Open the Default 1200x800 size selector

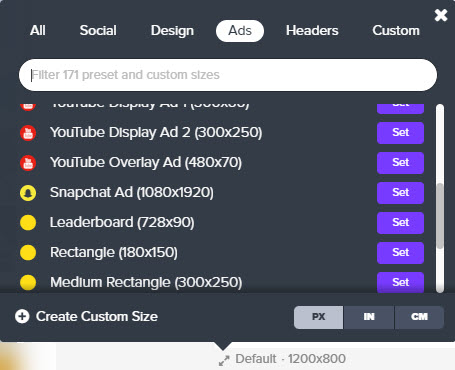[x=282, y=359]
